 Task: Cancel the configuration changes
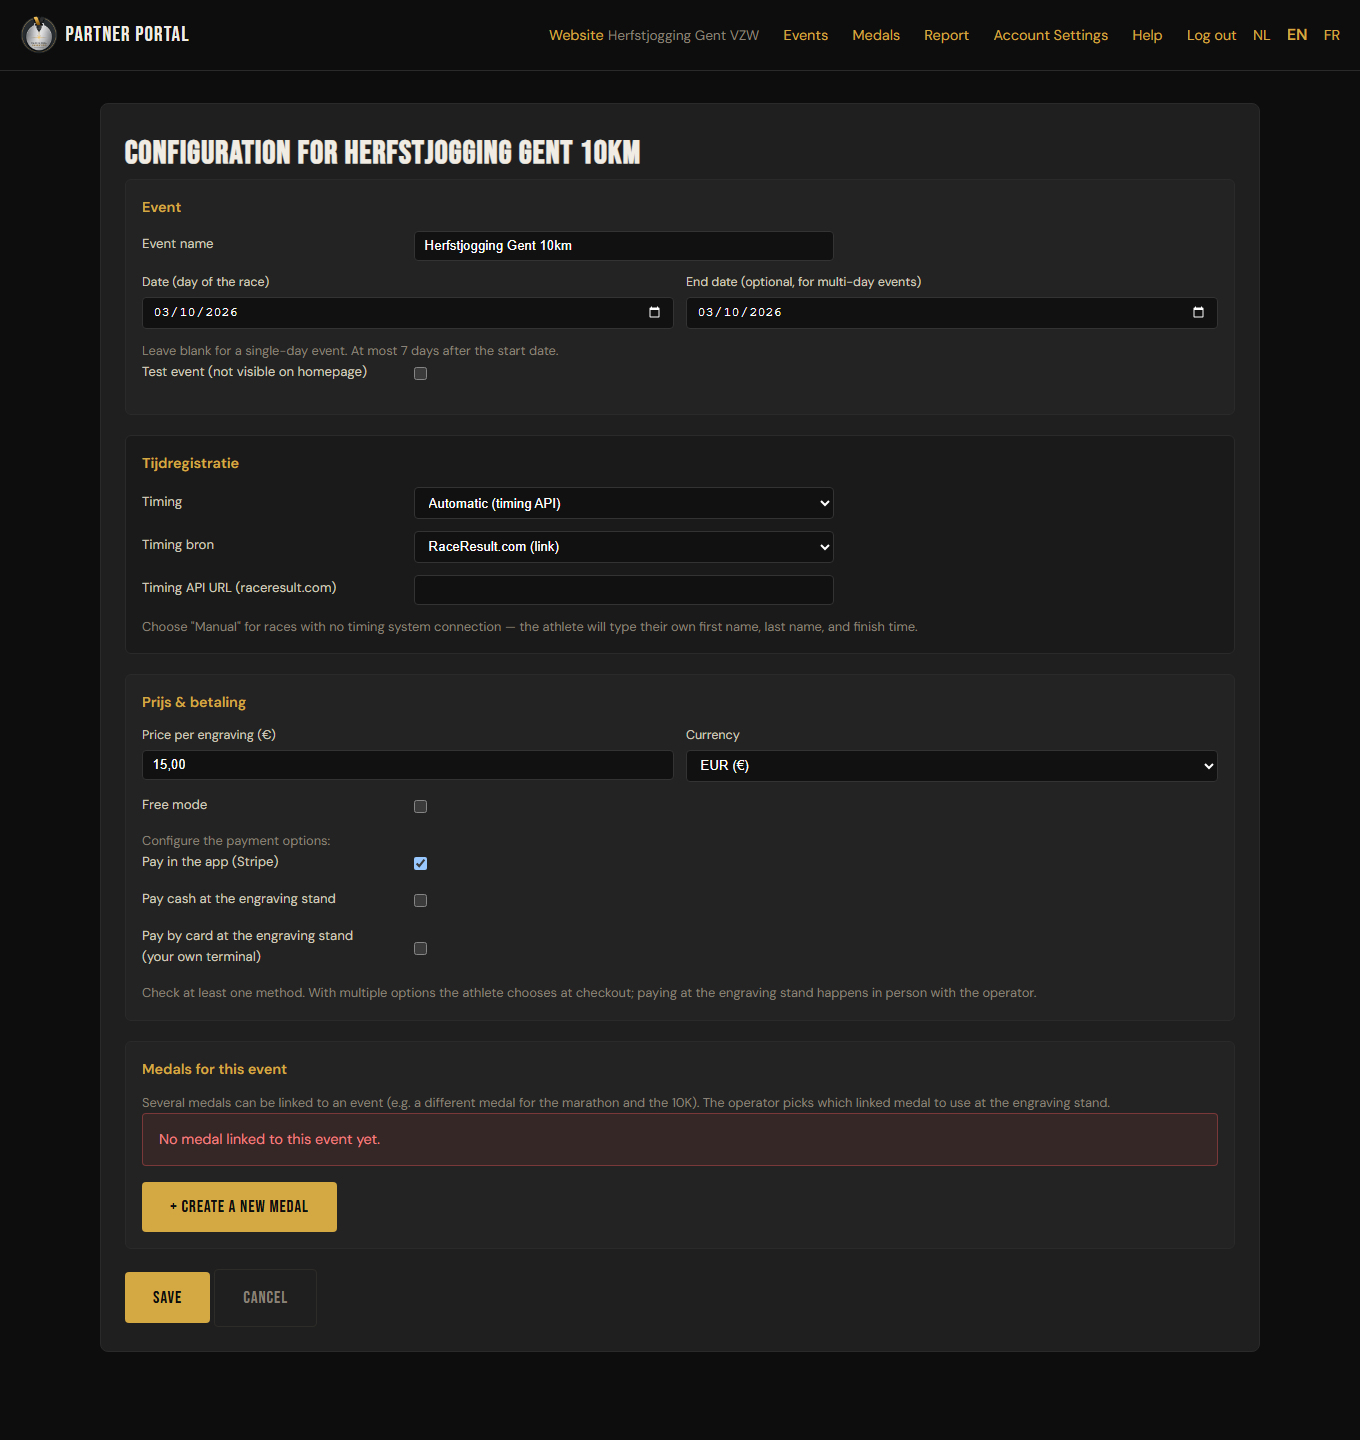(x=265, y=1297)
